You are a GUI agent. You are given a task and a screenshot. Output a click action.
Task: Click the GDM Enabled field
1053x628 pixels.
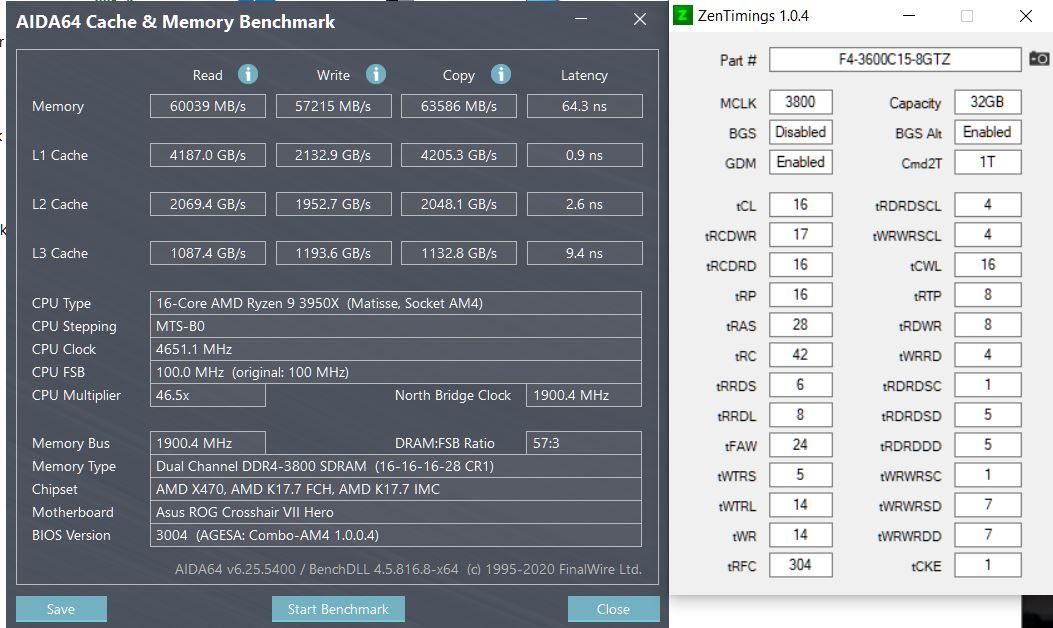[800, 162]
